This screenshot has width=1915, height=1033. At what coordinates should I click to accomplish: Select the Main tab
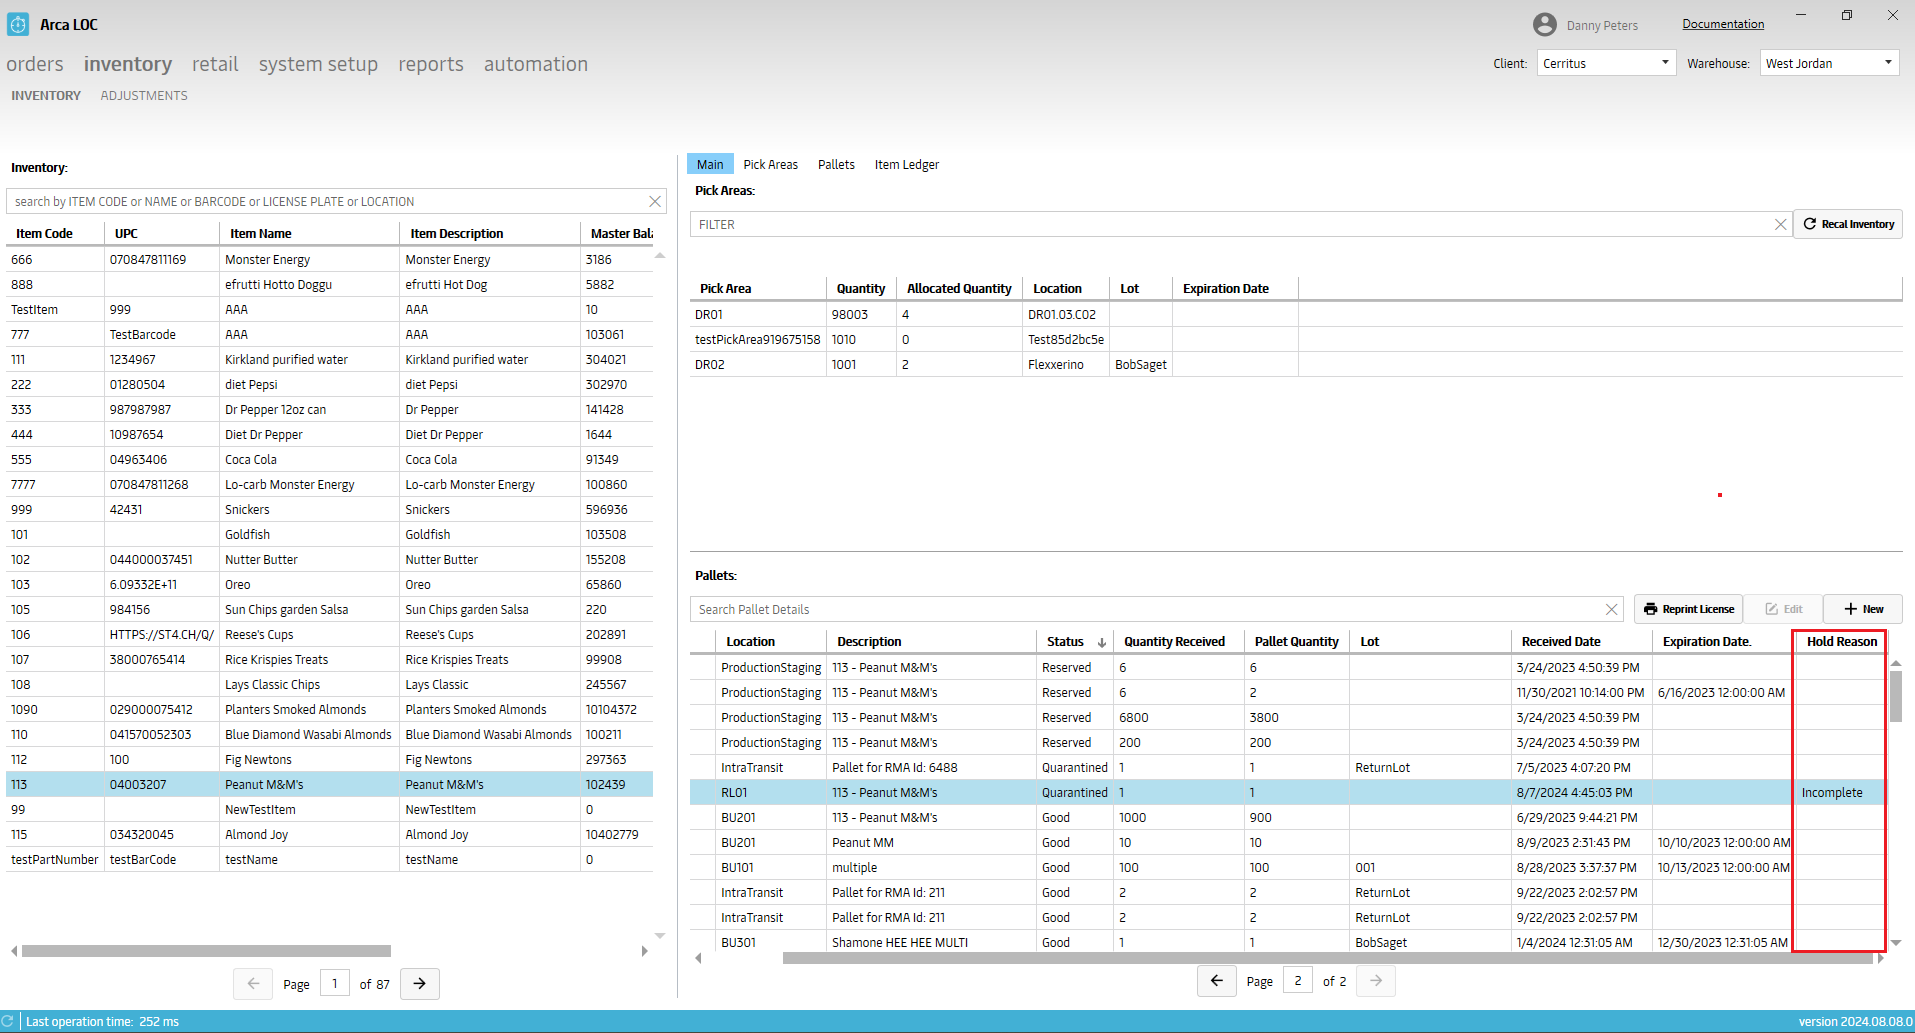pos(710,165)
